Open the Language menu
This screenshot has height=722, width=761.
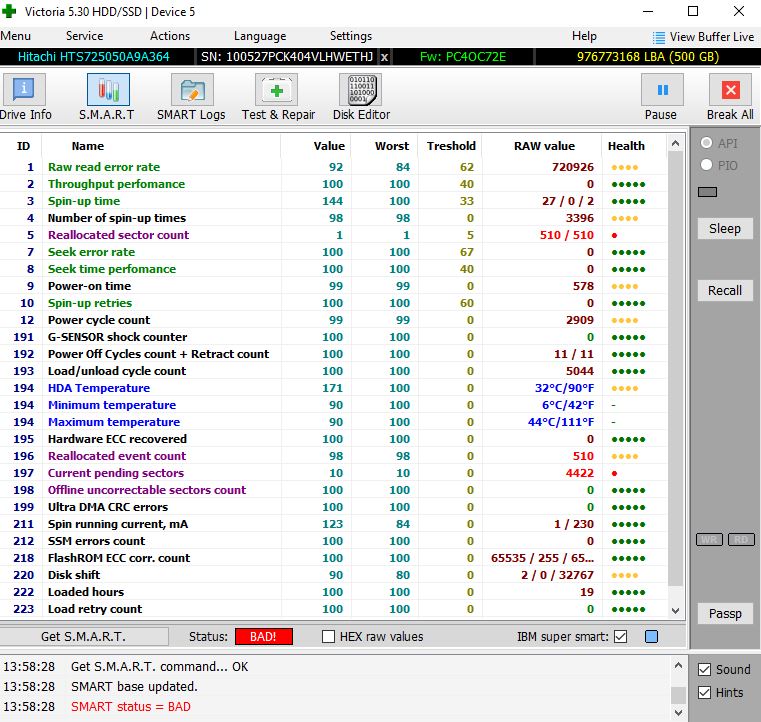coord(260,36)
